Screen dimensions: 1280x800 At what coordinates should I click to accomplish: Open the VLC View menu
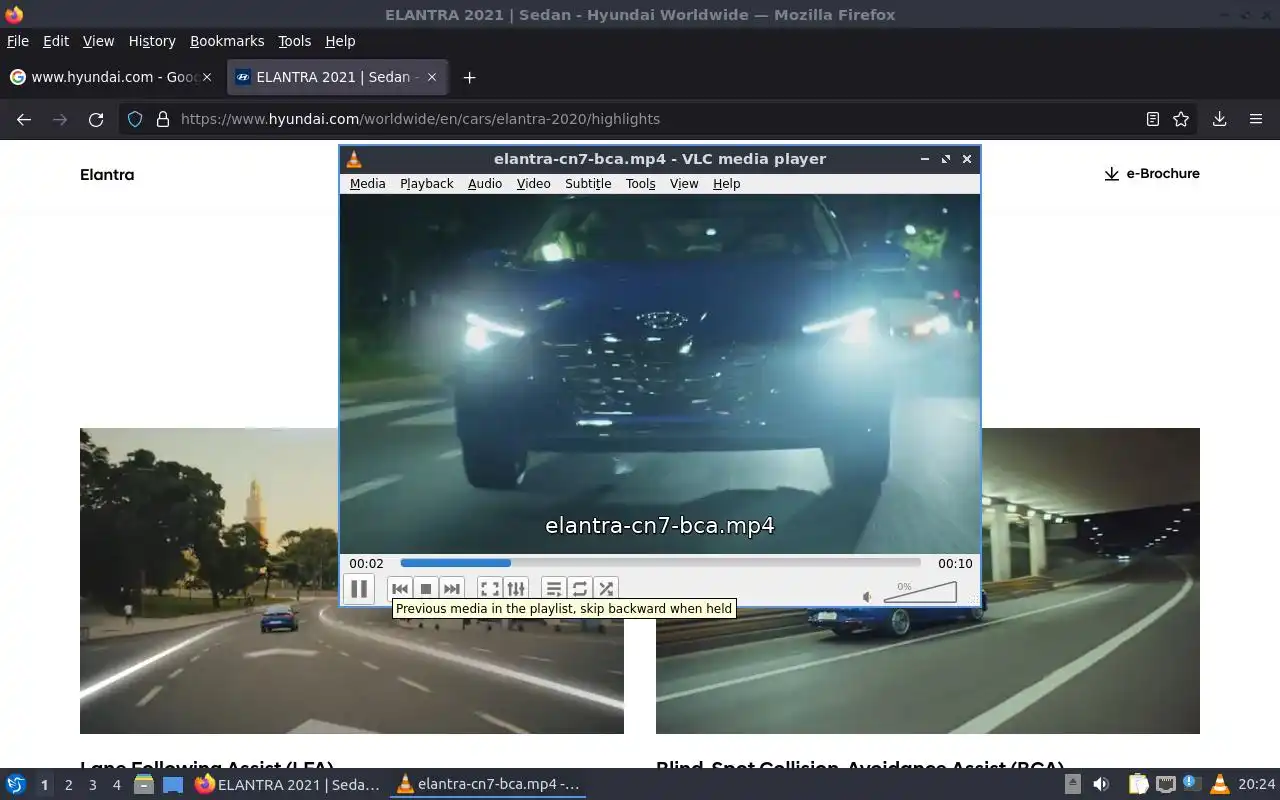tap(684, 184)
